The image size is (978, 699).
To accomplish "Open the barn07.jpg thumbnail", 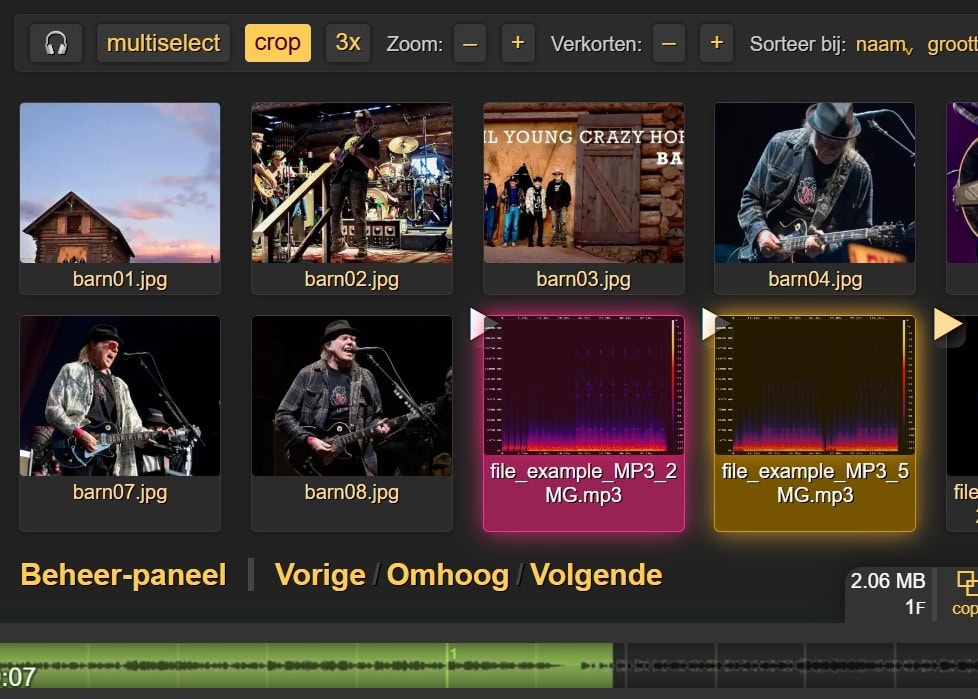I will (x=120, y=396).
